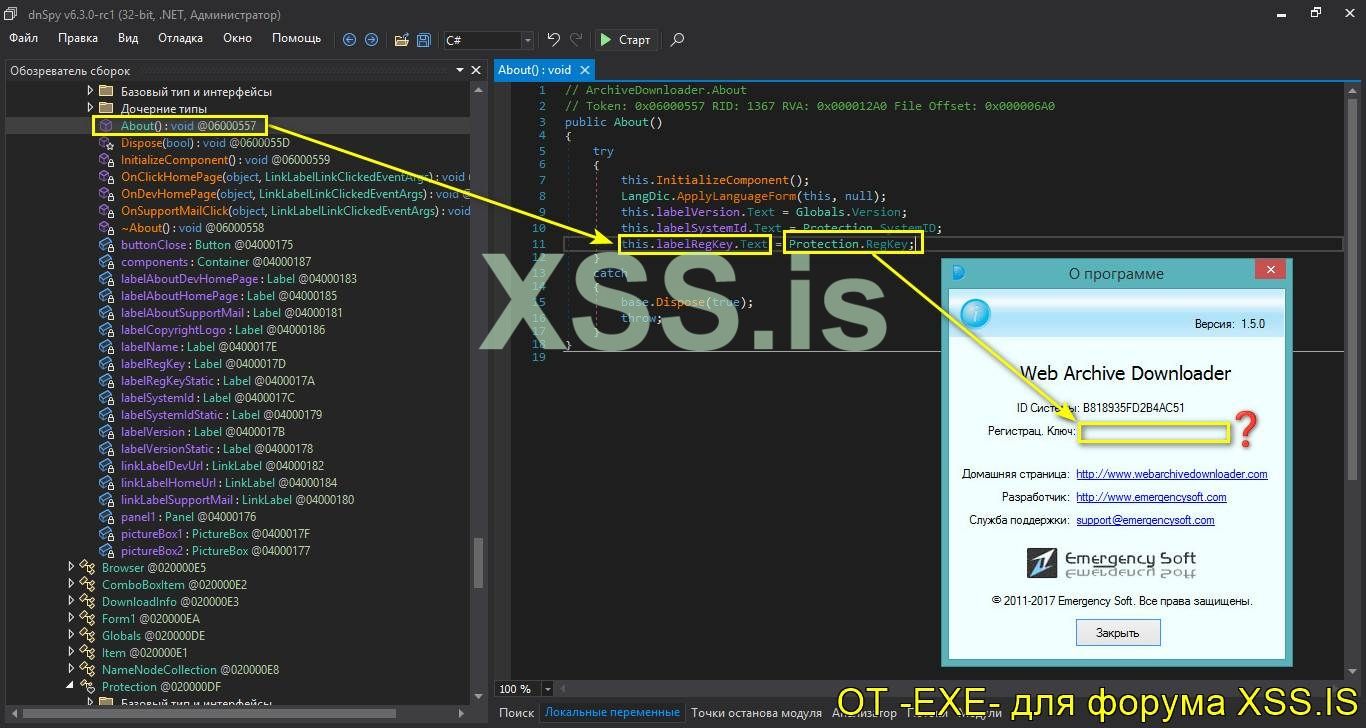Close the About() : void tab
Screen dimensions: 1366x728
tap(584, 70)
